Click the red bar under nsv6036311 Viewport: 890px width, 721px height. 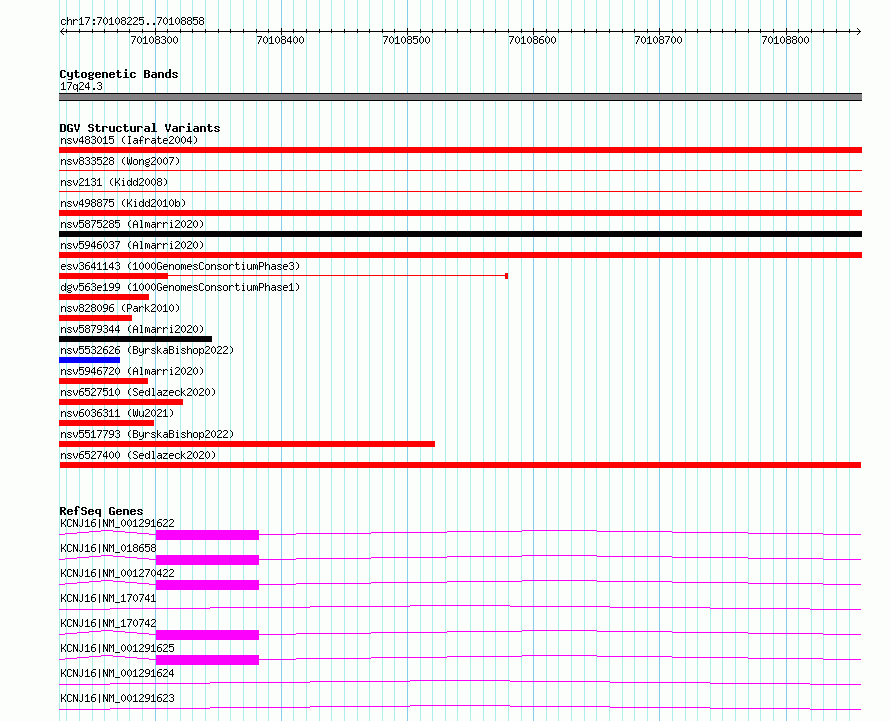point(107,423)
